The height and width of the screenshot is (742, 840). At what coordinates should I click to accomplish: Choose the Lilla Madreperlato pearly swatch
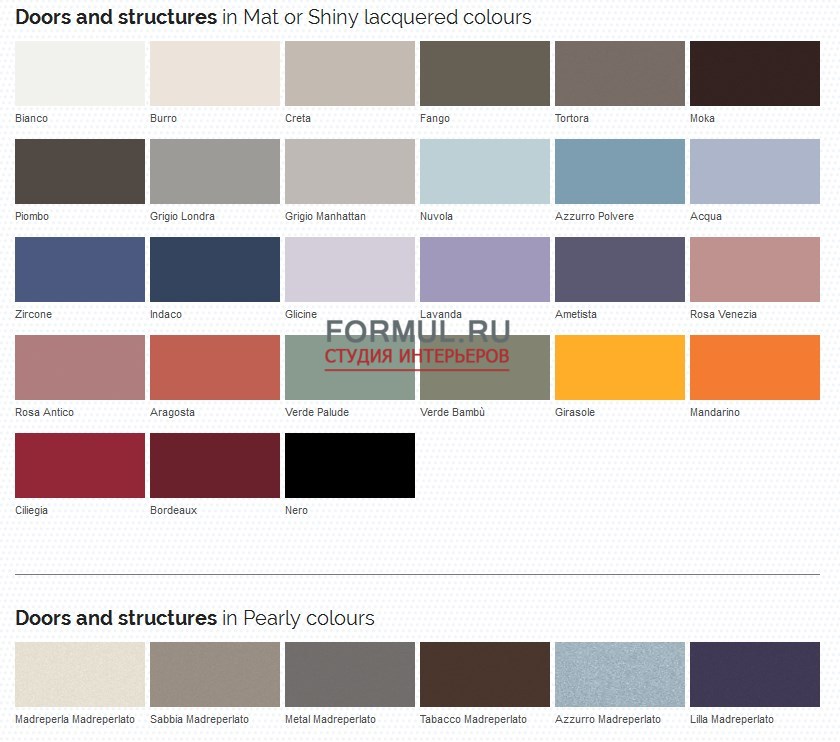pos(755,674)
